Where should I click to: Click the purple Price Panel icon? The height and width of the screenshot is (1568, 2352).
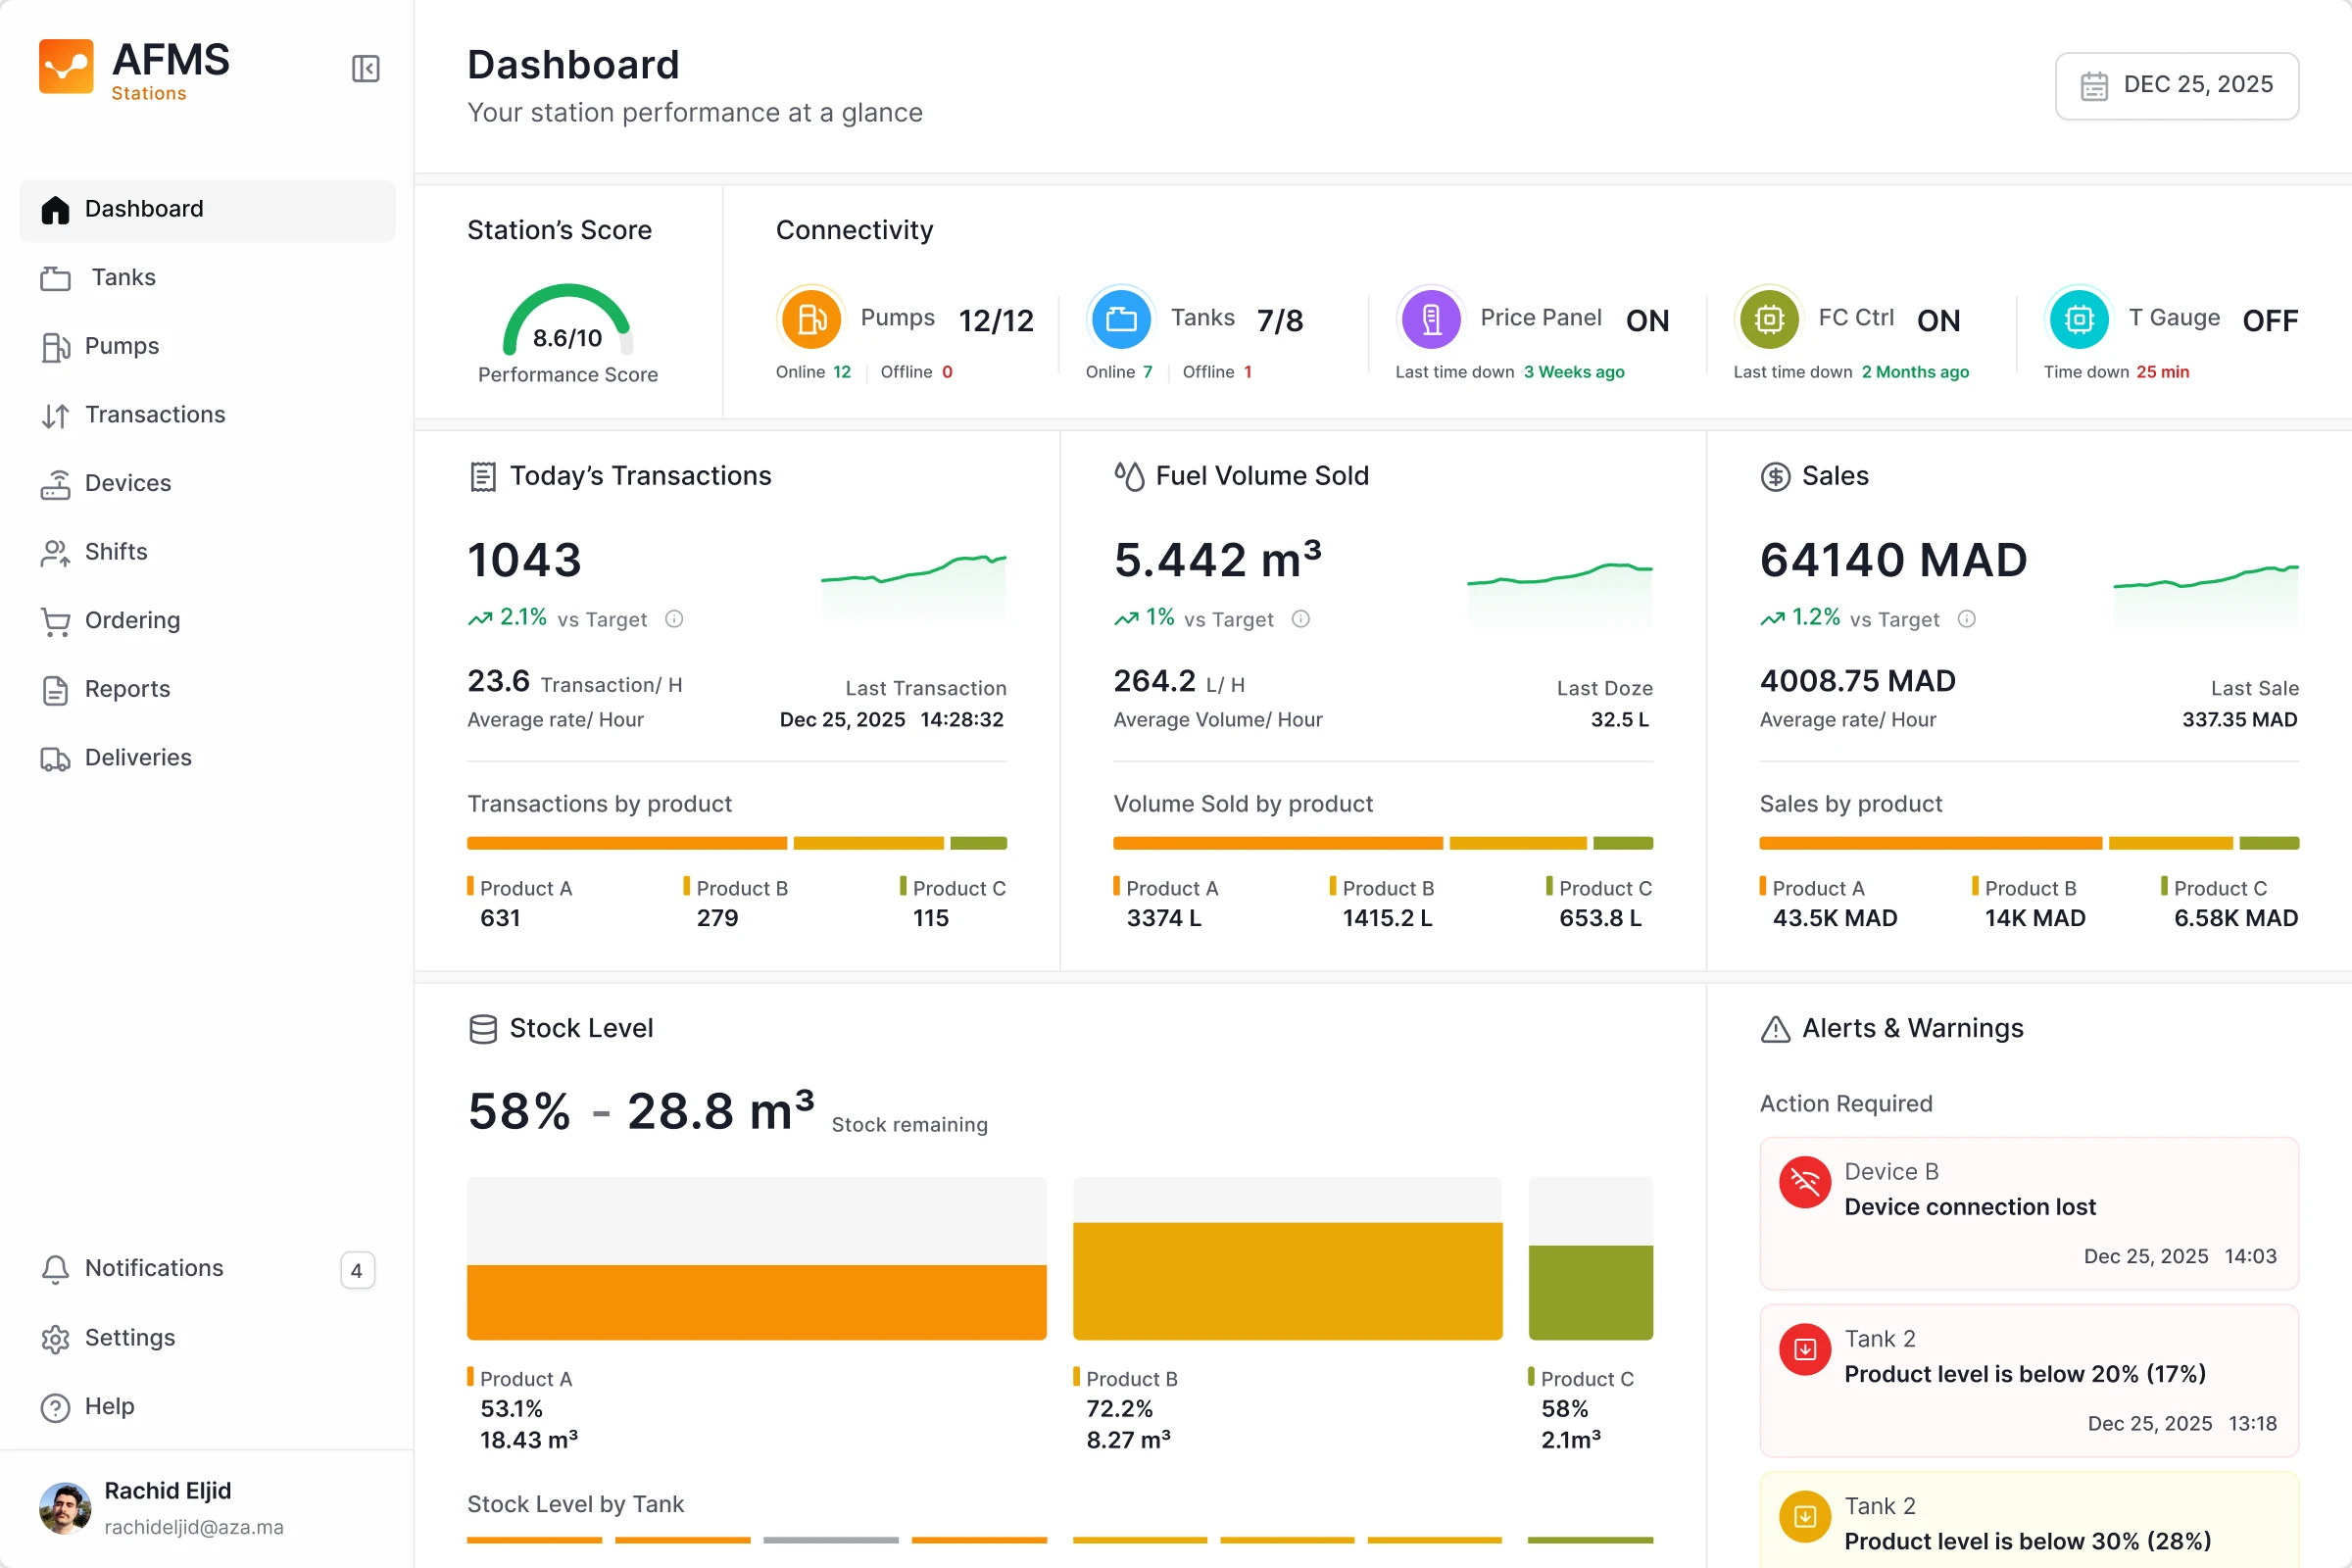click(1431, 319)
